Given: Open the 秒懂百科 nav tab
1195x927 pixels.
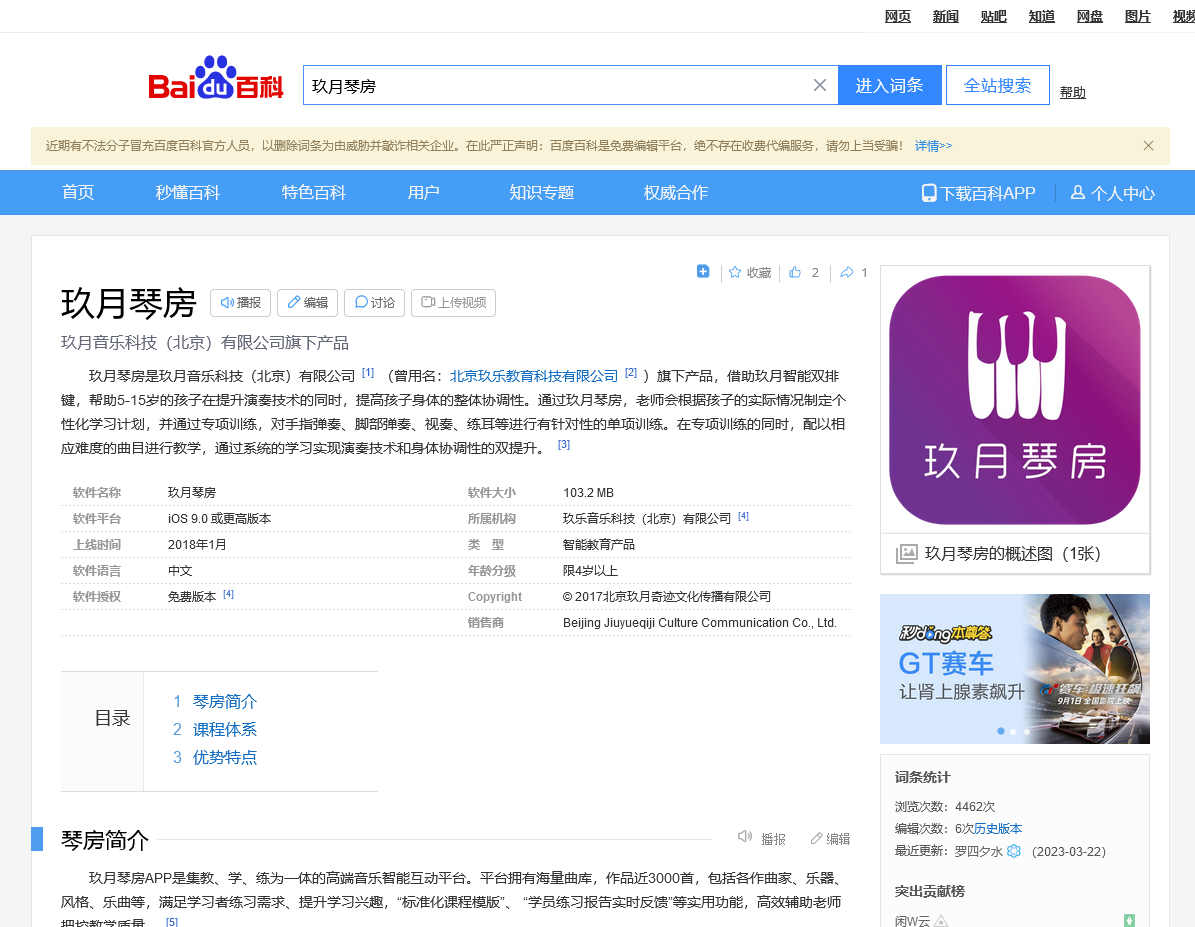Looking at the screenshot, I should [187, 192].
